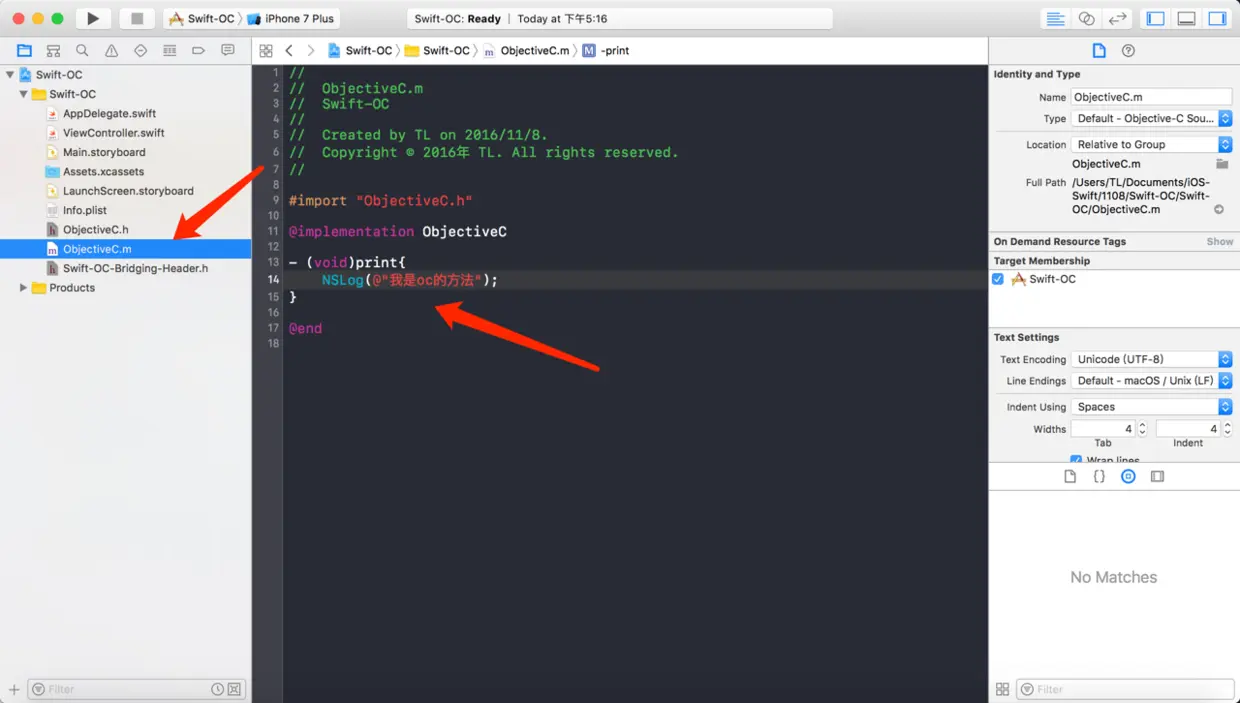Adjust the Tab width stepper
Image resolution: width=1240 pixels, height=703 pixels.
1142,428
